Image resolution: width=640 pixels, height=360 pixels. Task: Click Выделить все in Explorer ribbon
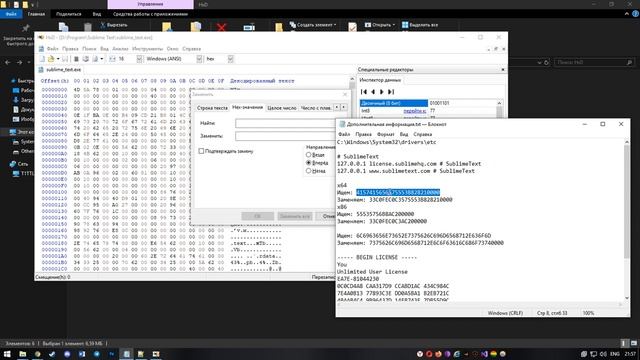[x=420, y=25]
